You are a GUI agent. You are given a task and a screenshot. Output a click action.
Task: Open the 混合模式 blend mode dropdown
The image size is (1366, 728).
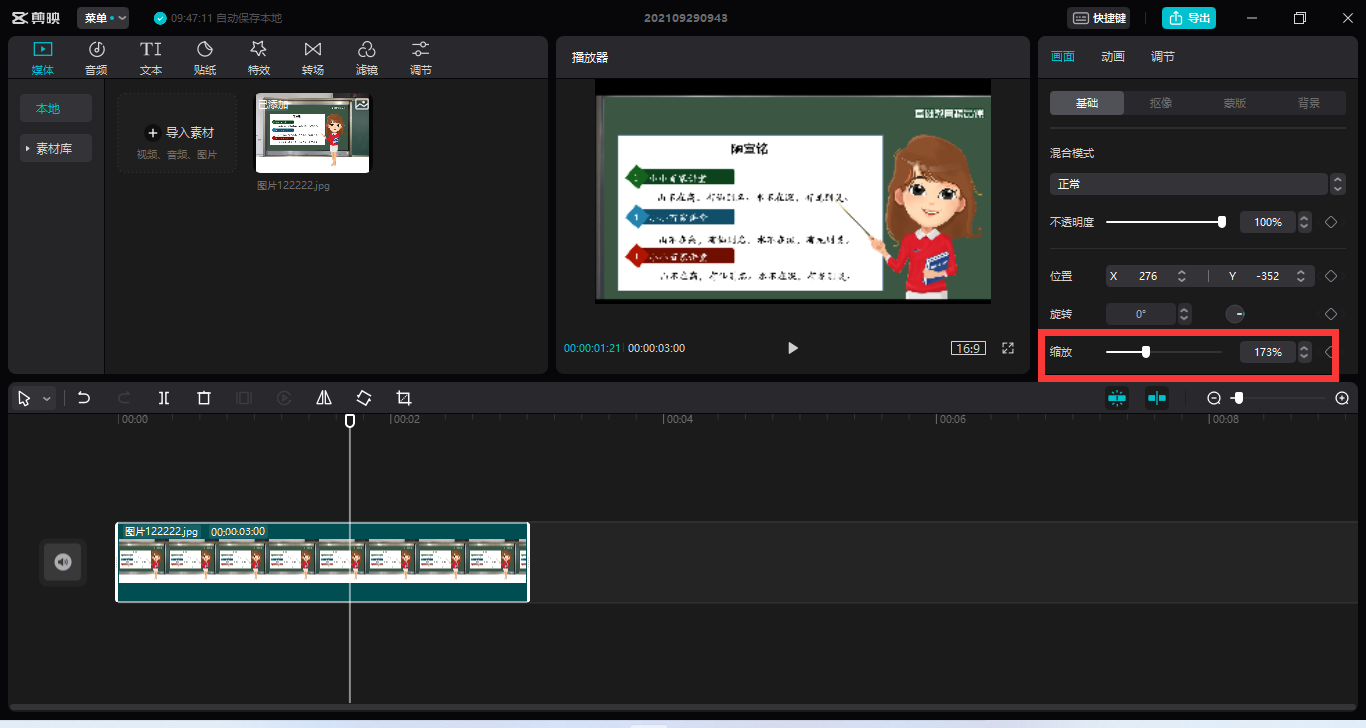pos(1188,184)
